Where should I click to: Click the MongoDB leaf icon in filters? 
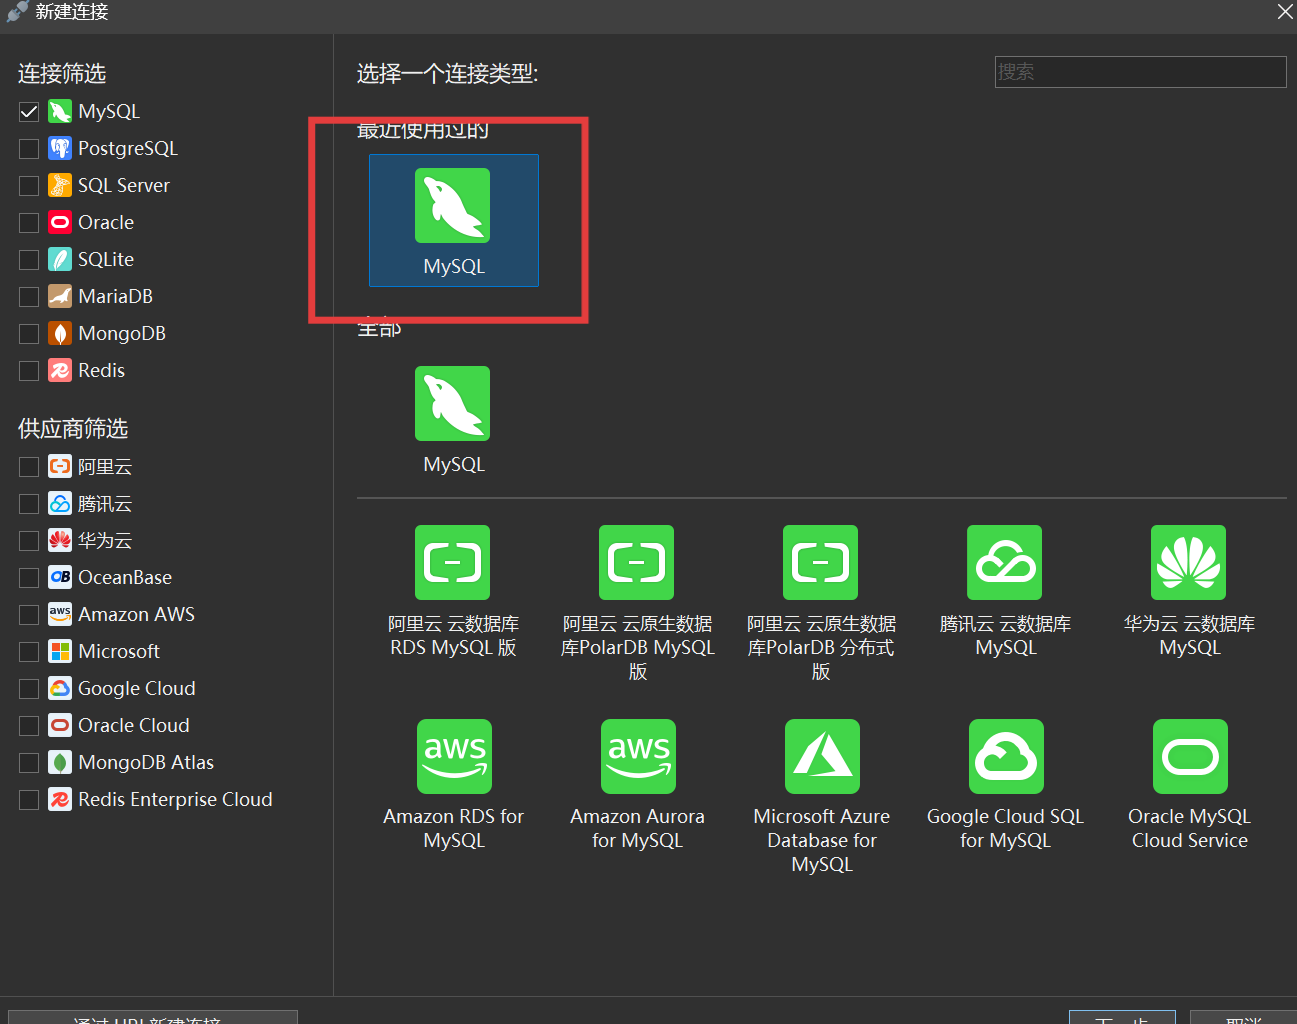[60, 333]
